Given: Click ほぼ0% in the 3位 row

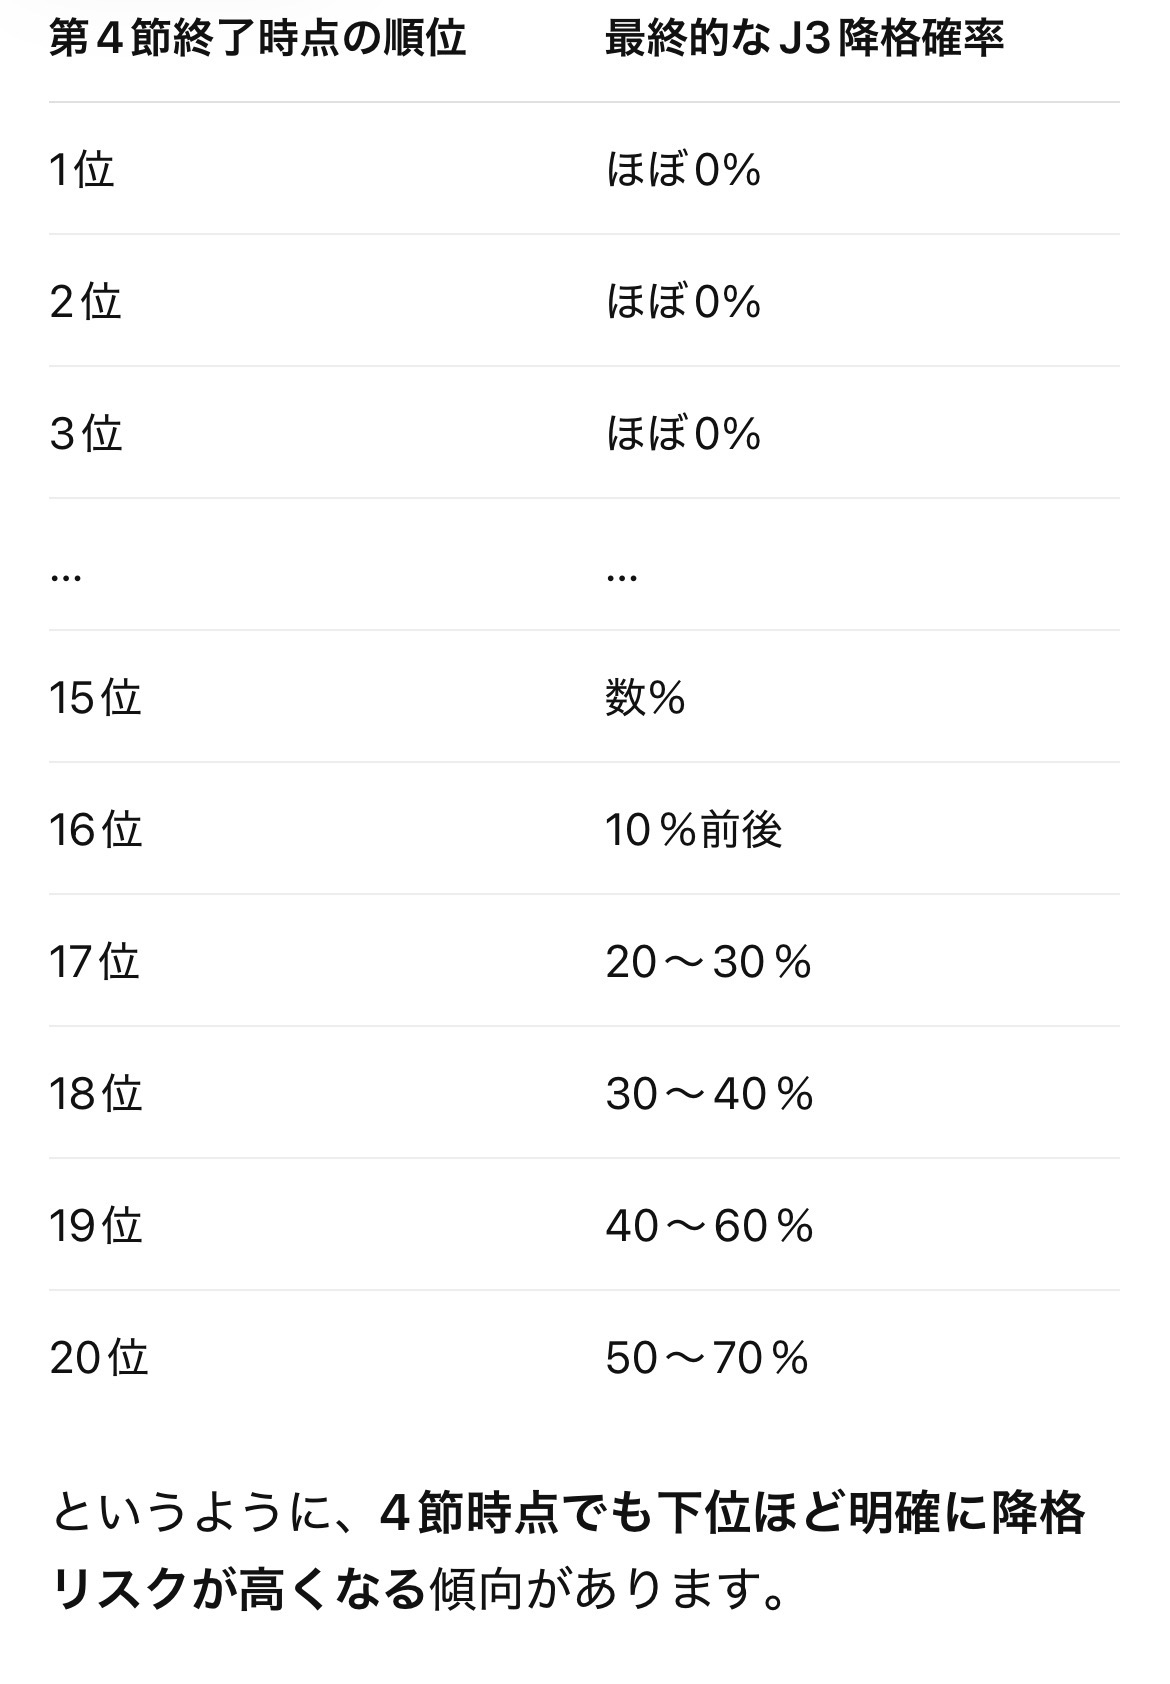Looking at the screenshot, I should pyautogui.click(x=683, y=433).
